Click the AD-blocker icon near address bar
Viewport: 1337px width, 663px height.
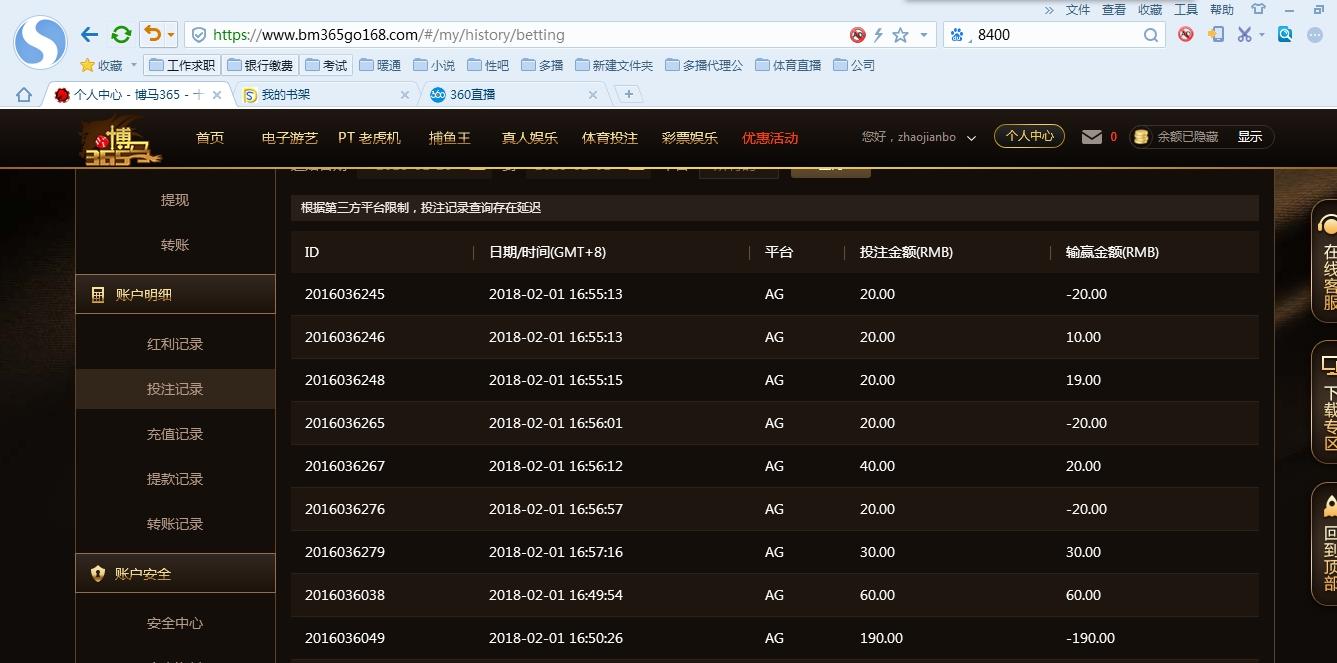coord(857,34)
